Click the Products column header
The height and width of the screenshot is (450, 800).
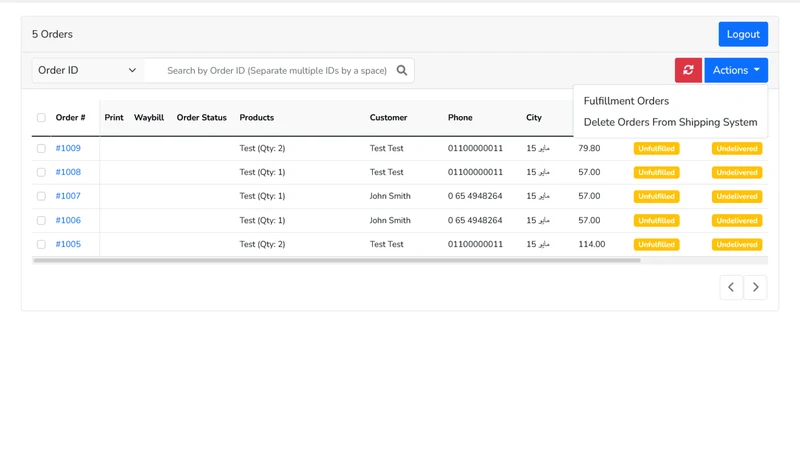[257, 117]
